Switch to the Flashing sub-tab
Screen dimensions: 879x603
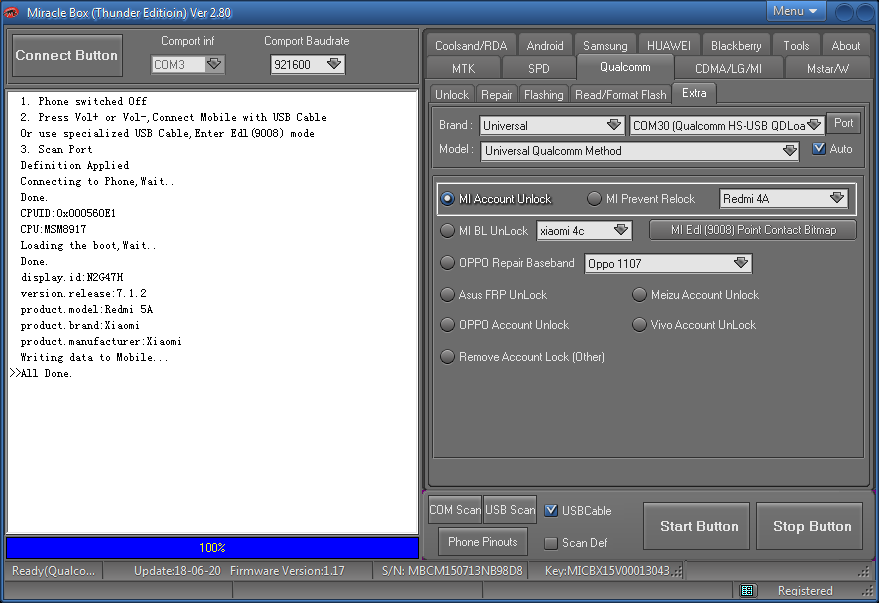[543, 95]
